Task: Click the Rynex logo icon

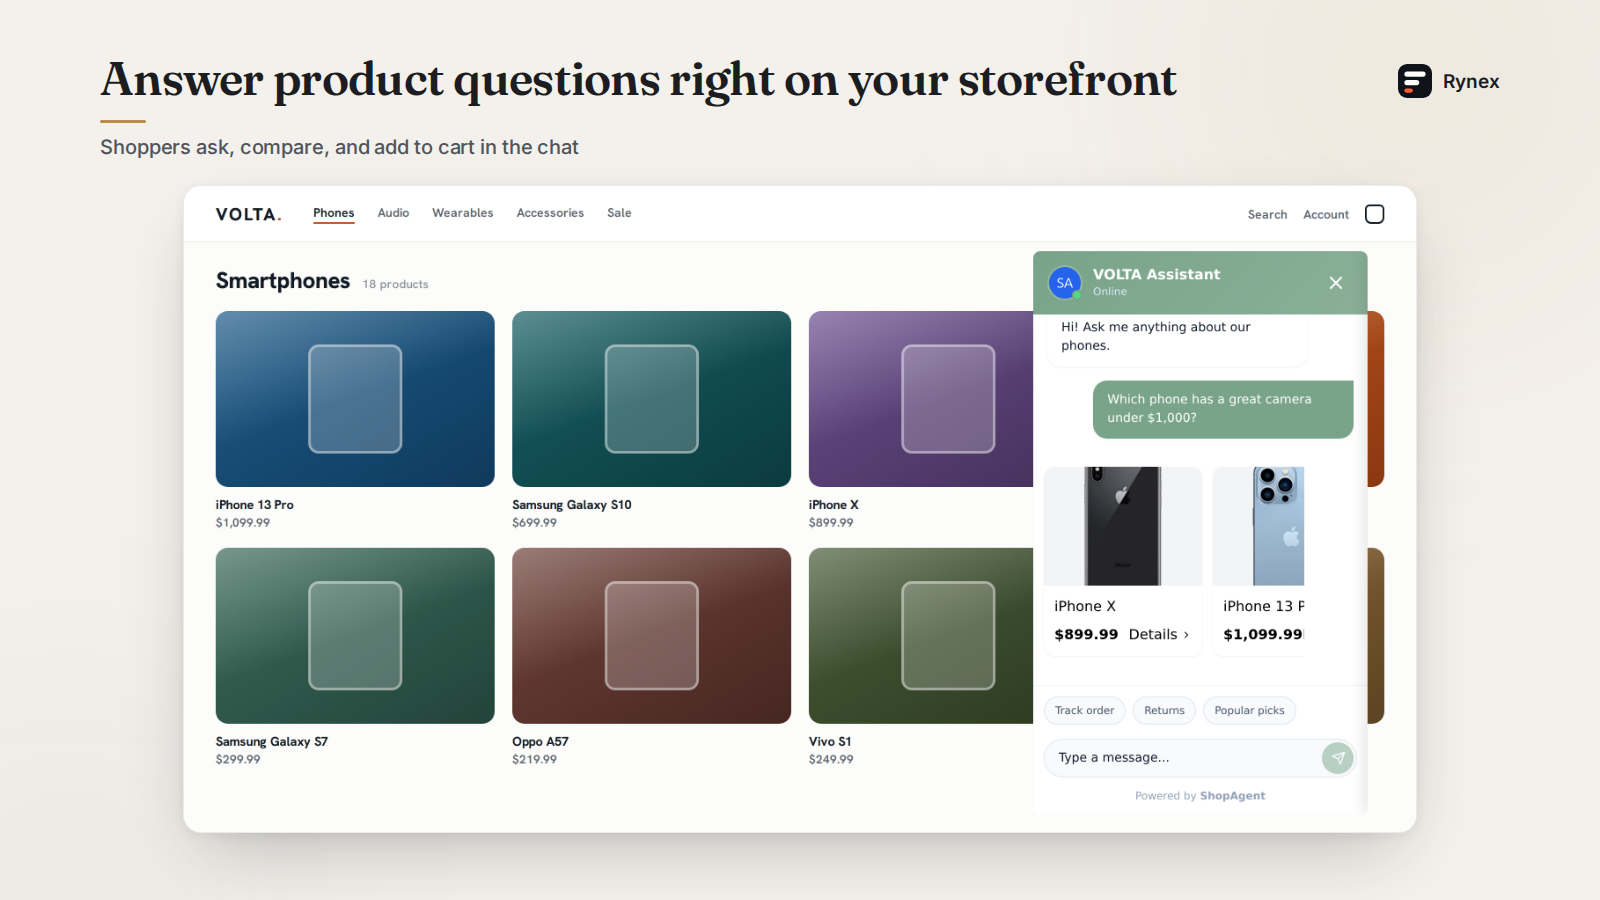Action: click(1414, 81)
